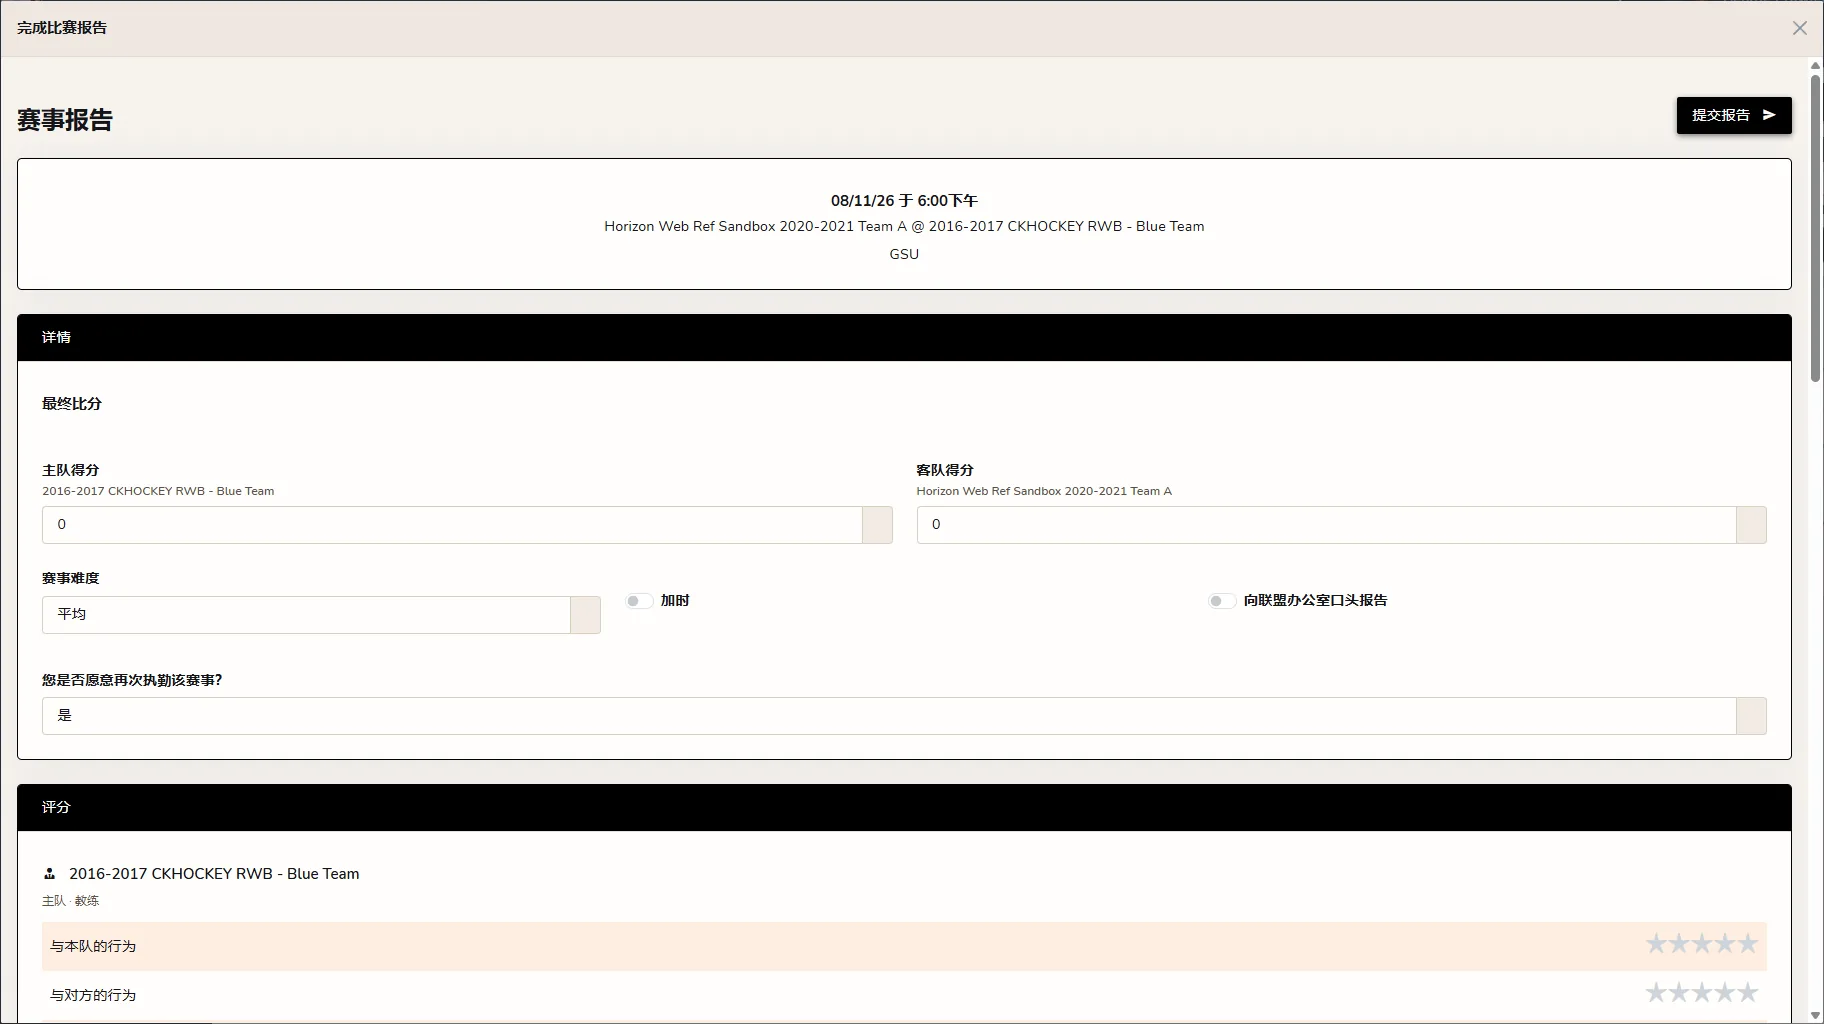This screenshot has width=1824, height=1024.
Task: Click the 主队得分 stepper control
Action: 877,525
